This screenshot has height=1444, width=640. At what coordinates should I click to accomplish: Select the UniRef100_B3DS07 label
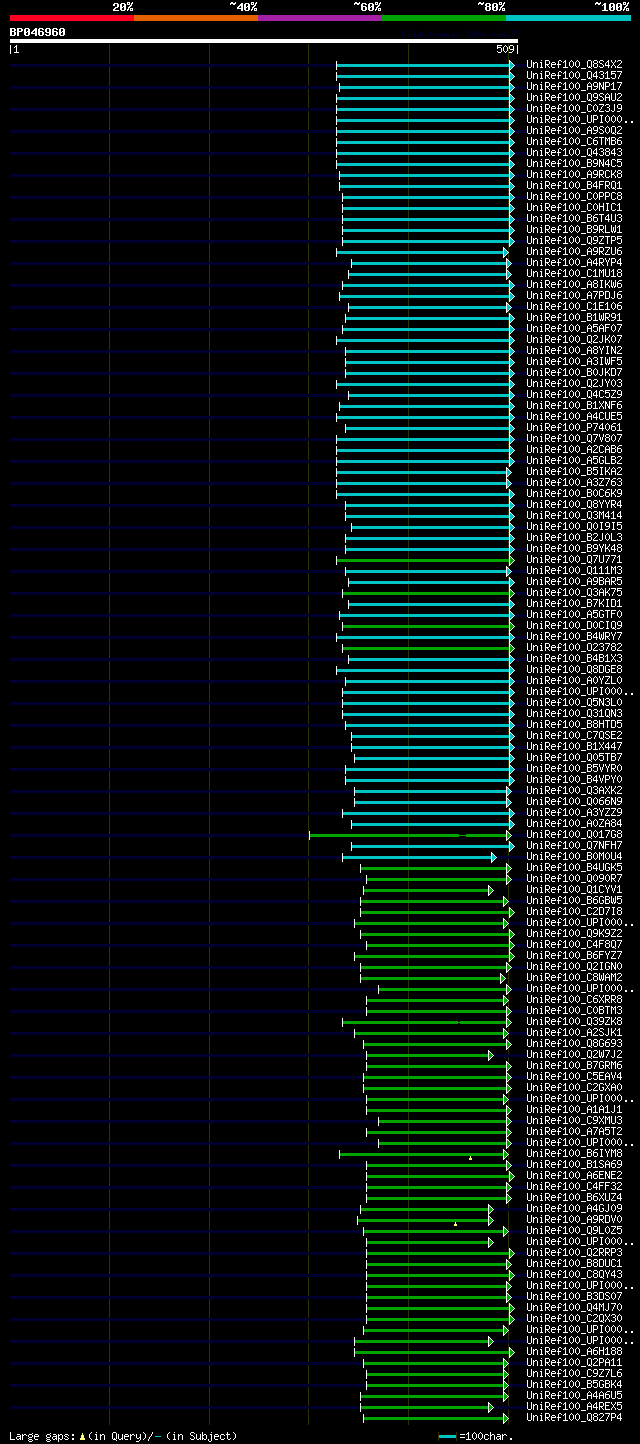[x=575, y=1296]
